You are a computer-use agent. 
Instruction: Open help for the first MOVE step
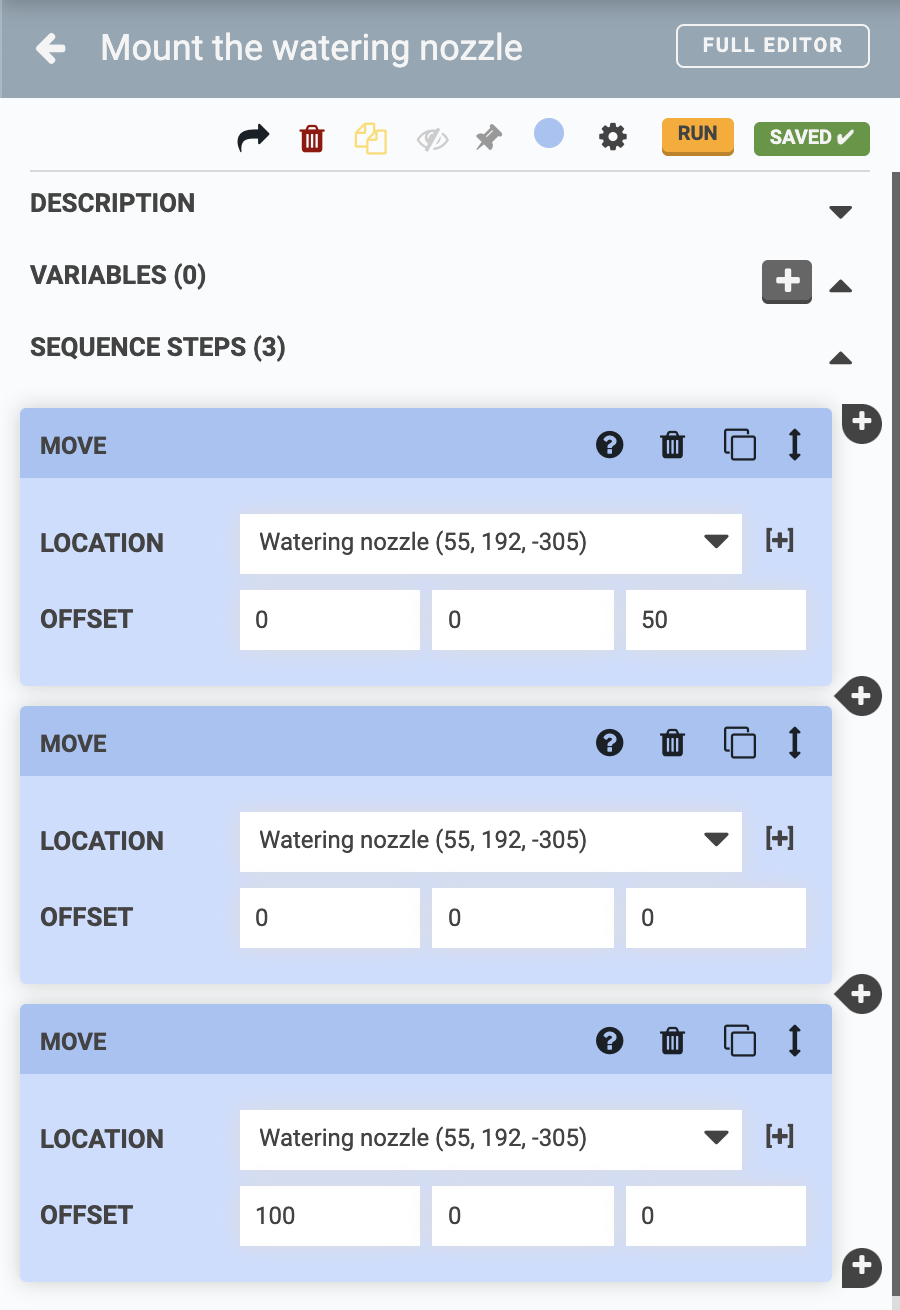(x=609, y=445)
